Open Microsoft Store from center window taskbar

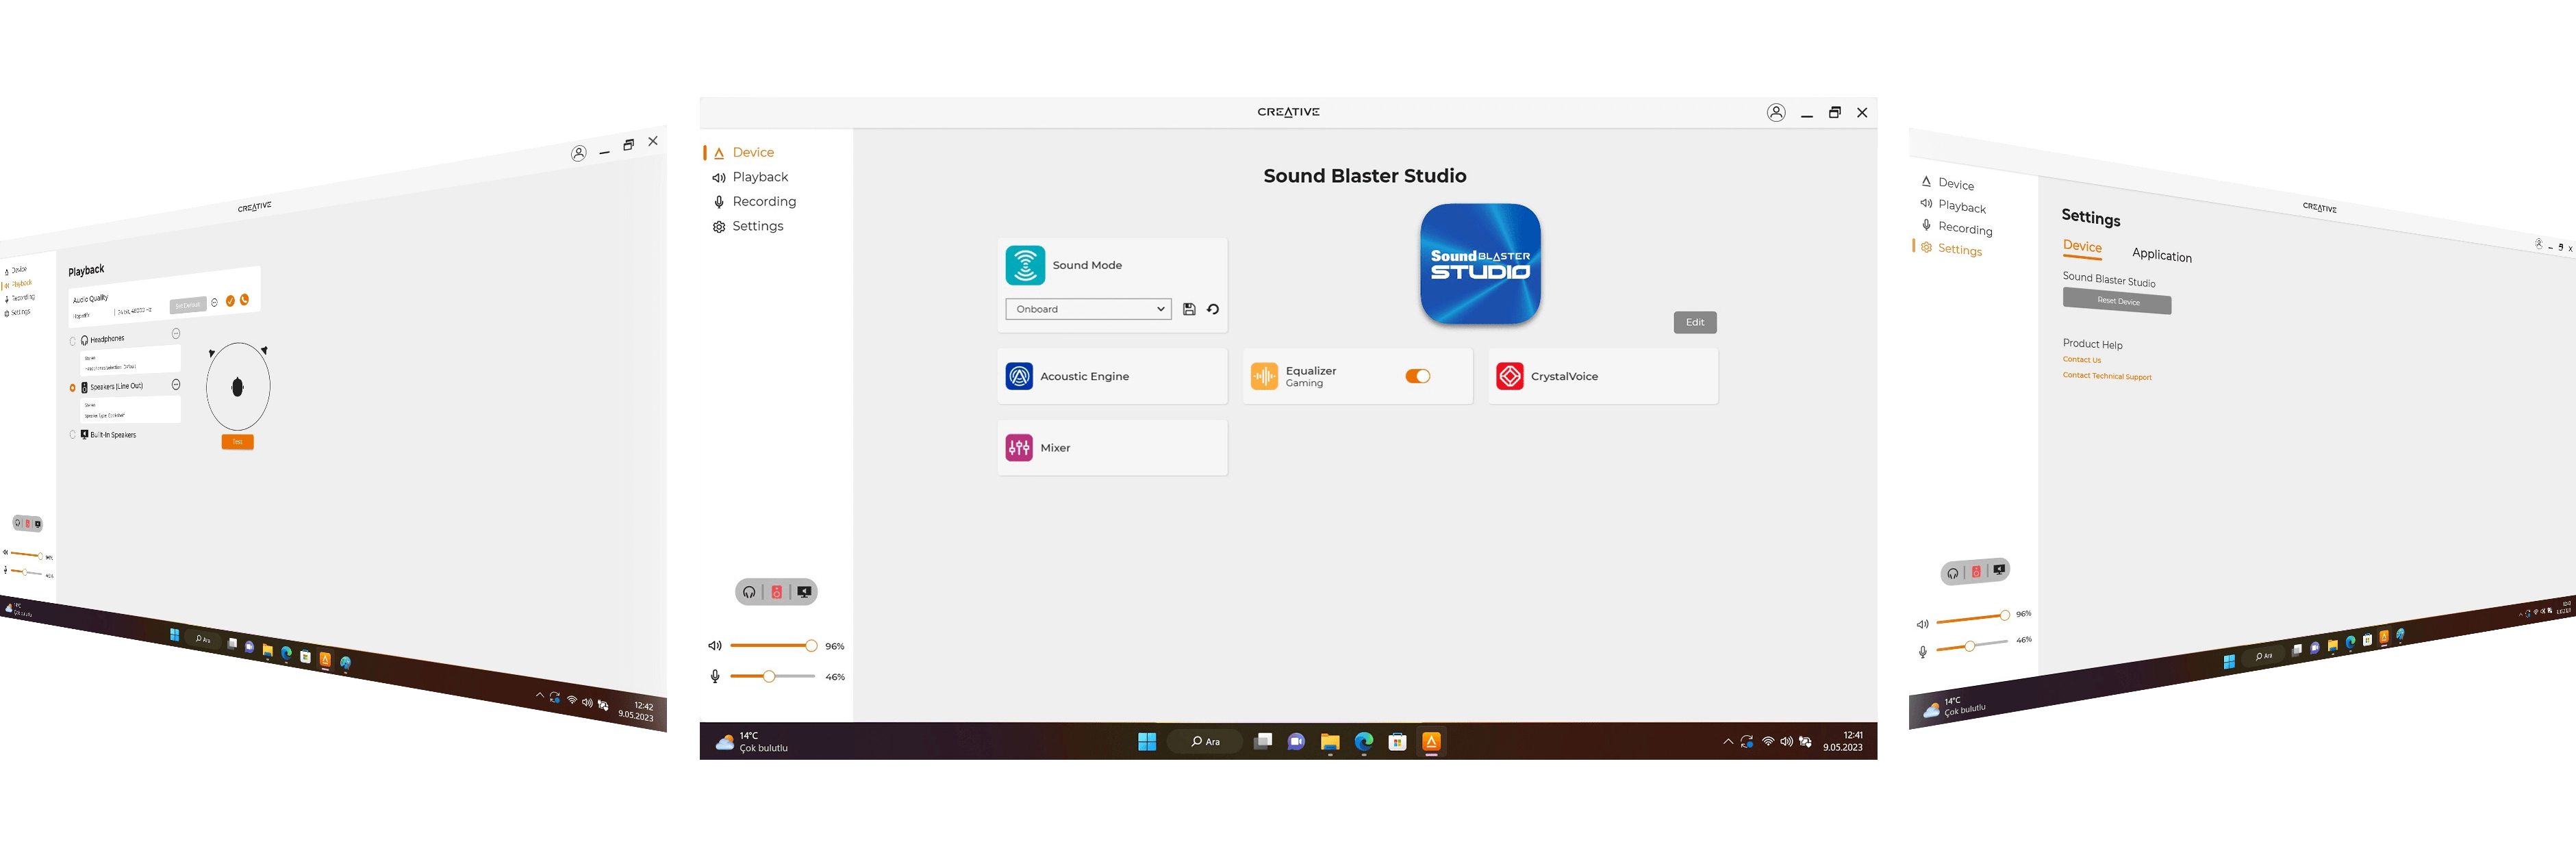click(1398, 741)
